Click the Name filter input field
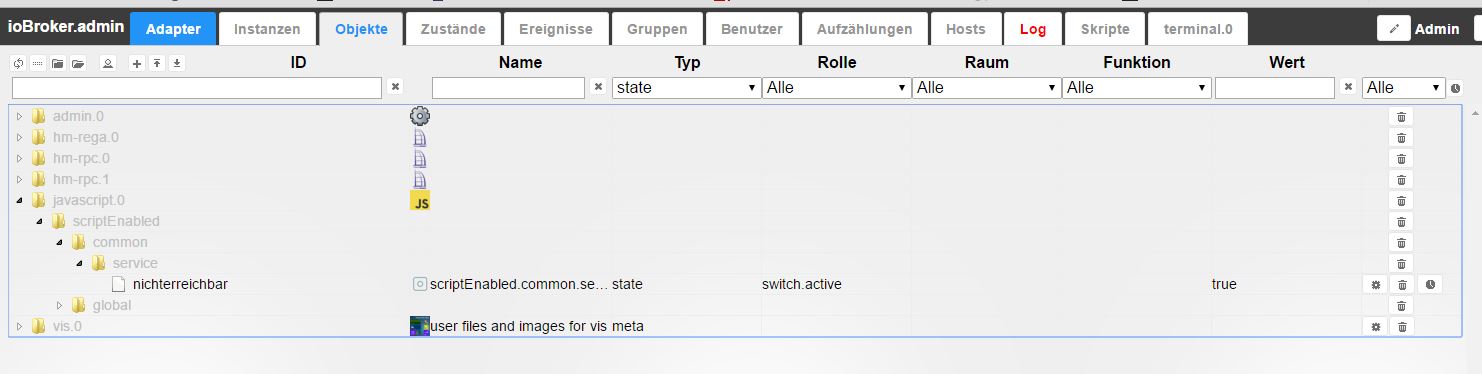1482x374 pixels. click(x=508, y=88)
